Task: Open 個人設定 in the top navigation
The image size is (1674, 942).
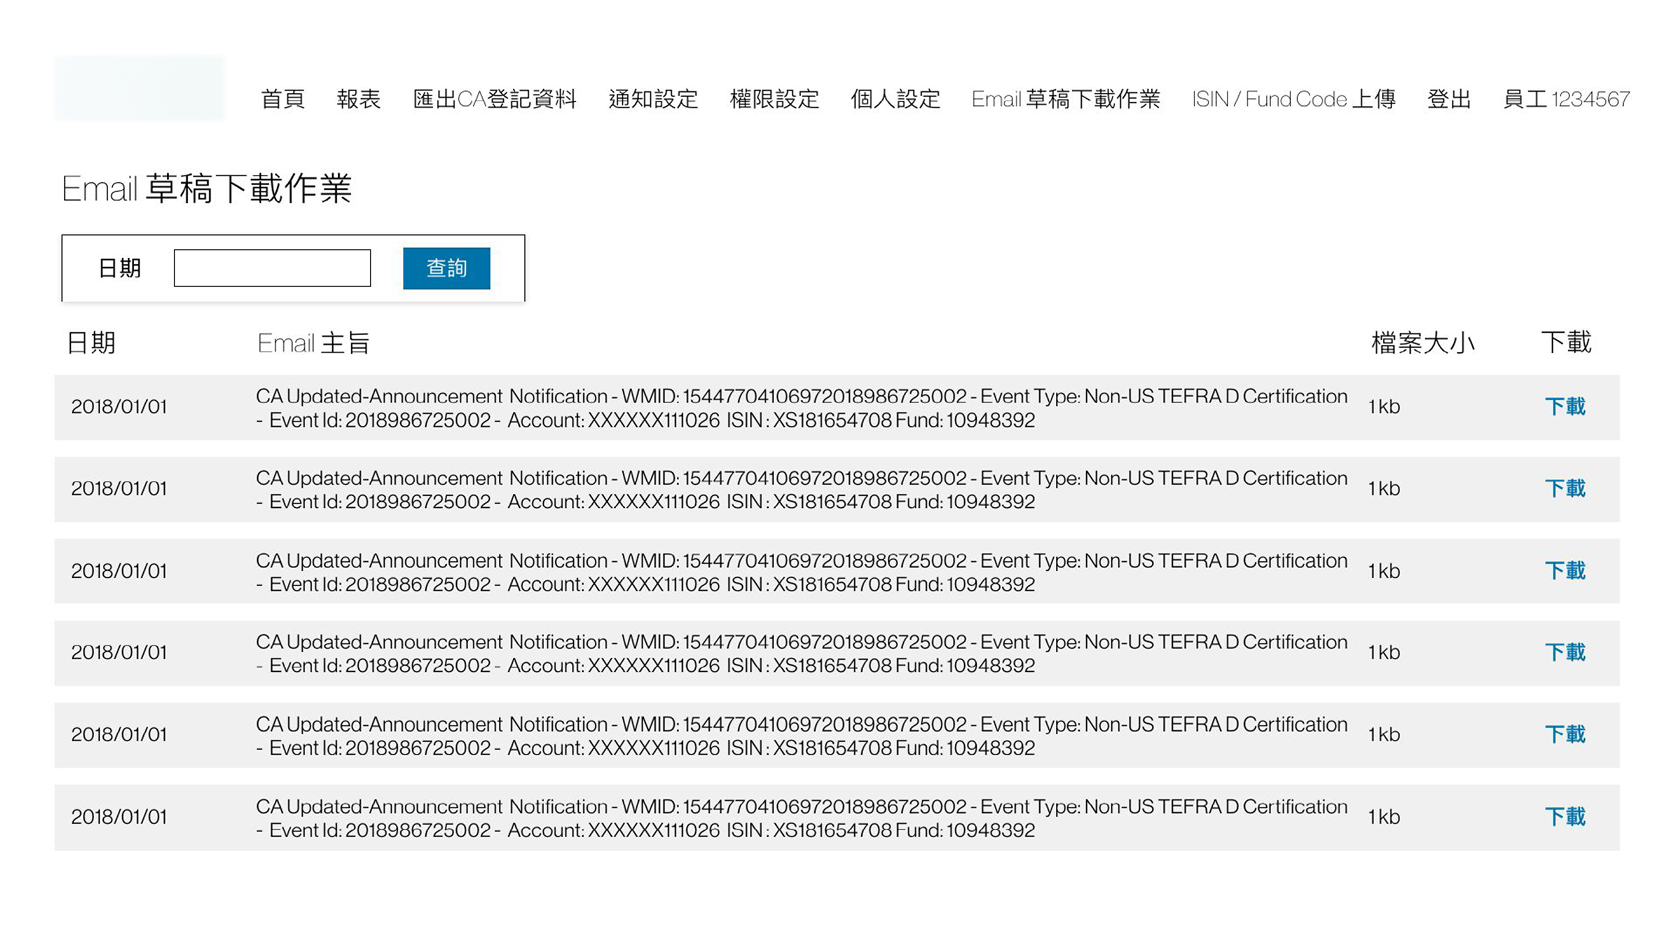Action: coord(895,99)
